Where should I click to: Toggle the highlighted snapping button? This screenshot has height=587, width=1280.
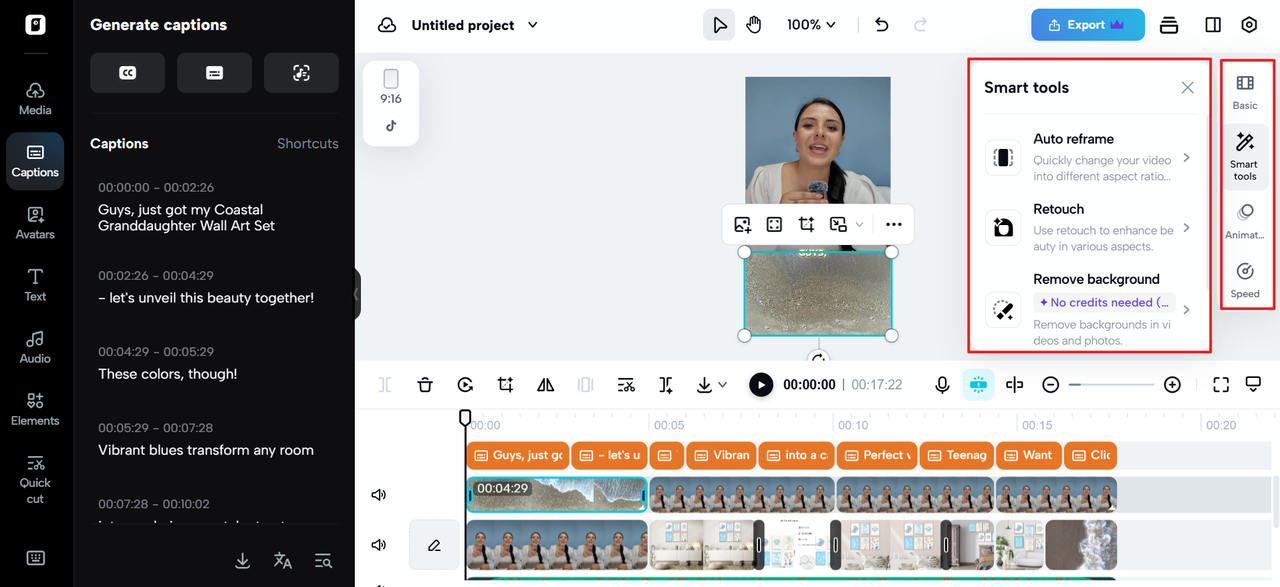pyautogui.click(x=978, y=385)
